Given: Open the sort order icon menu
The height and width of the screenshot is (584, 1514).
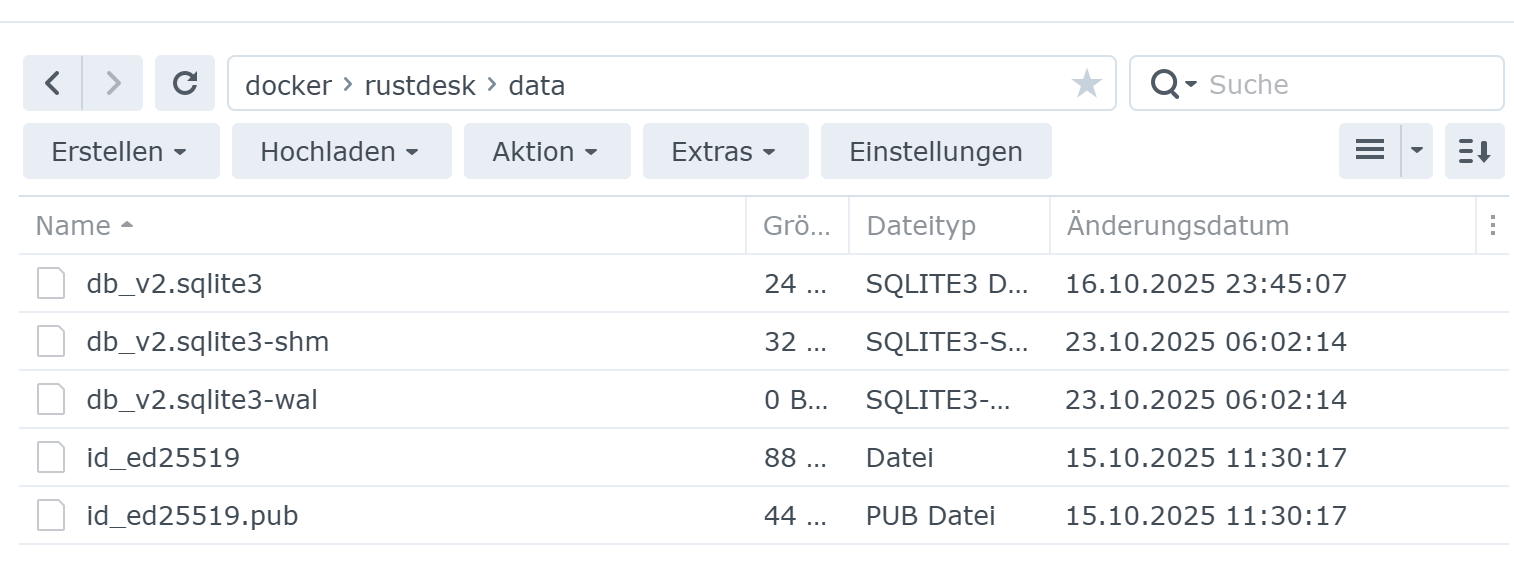Looking at the screenshot, I should (x=1474, y=151).
